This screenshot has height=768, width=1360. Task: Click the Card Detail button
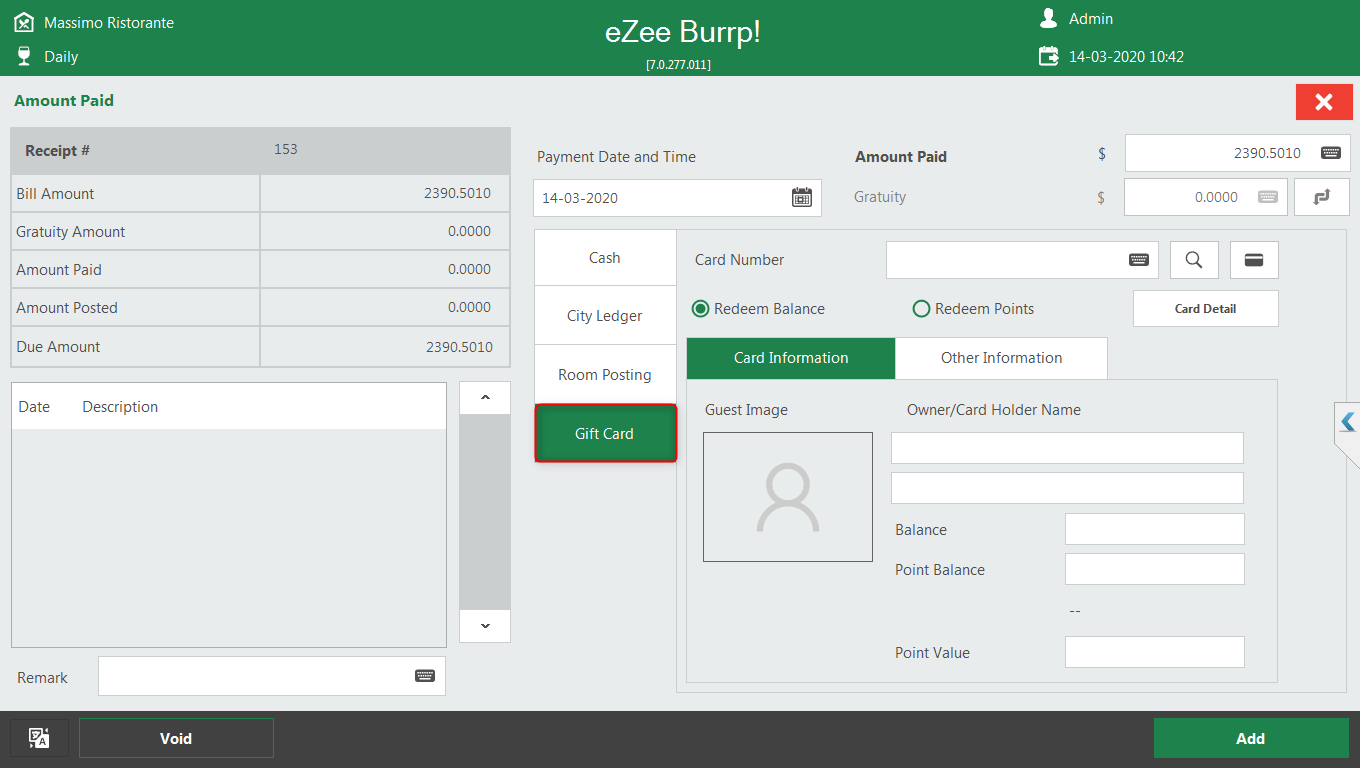click(x=1205, y=309)
